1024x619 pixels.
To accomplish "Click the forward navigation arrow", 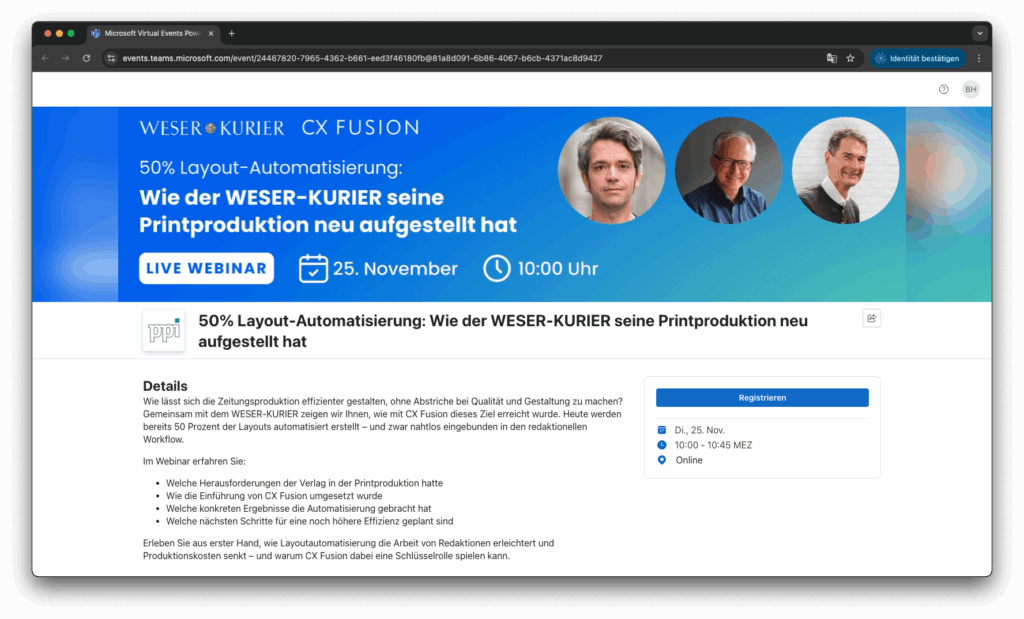I will click(x=65, y=58).
